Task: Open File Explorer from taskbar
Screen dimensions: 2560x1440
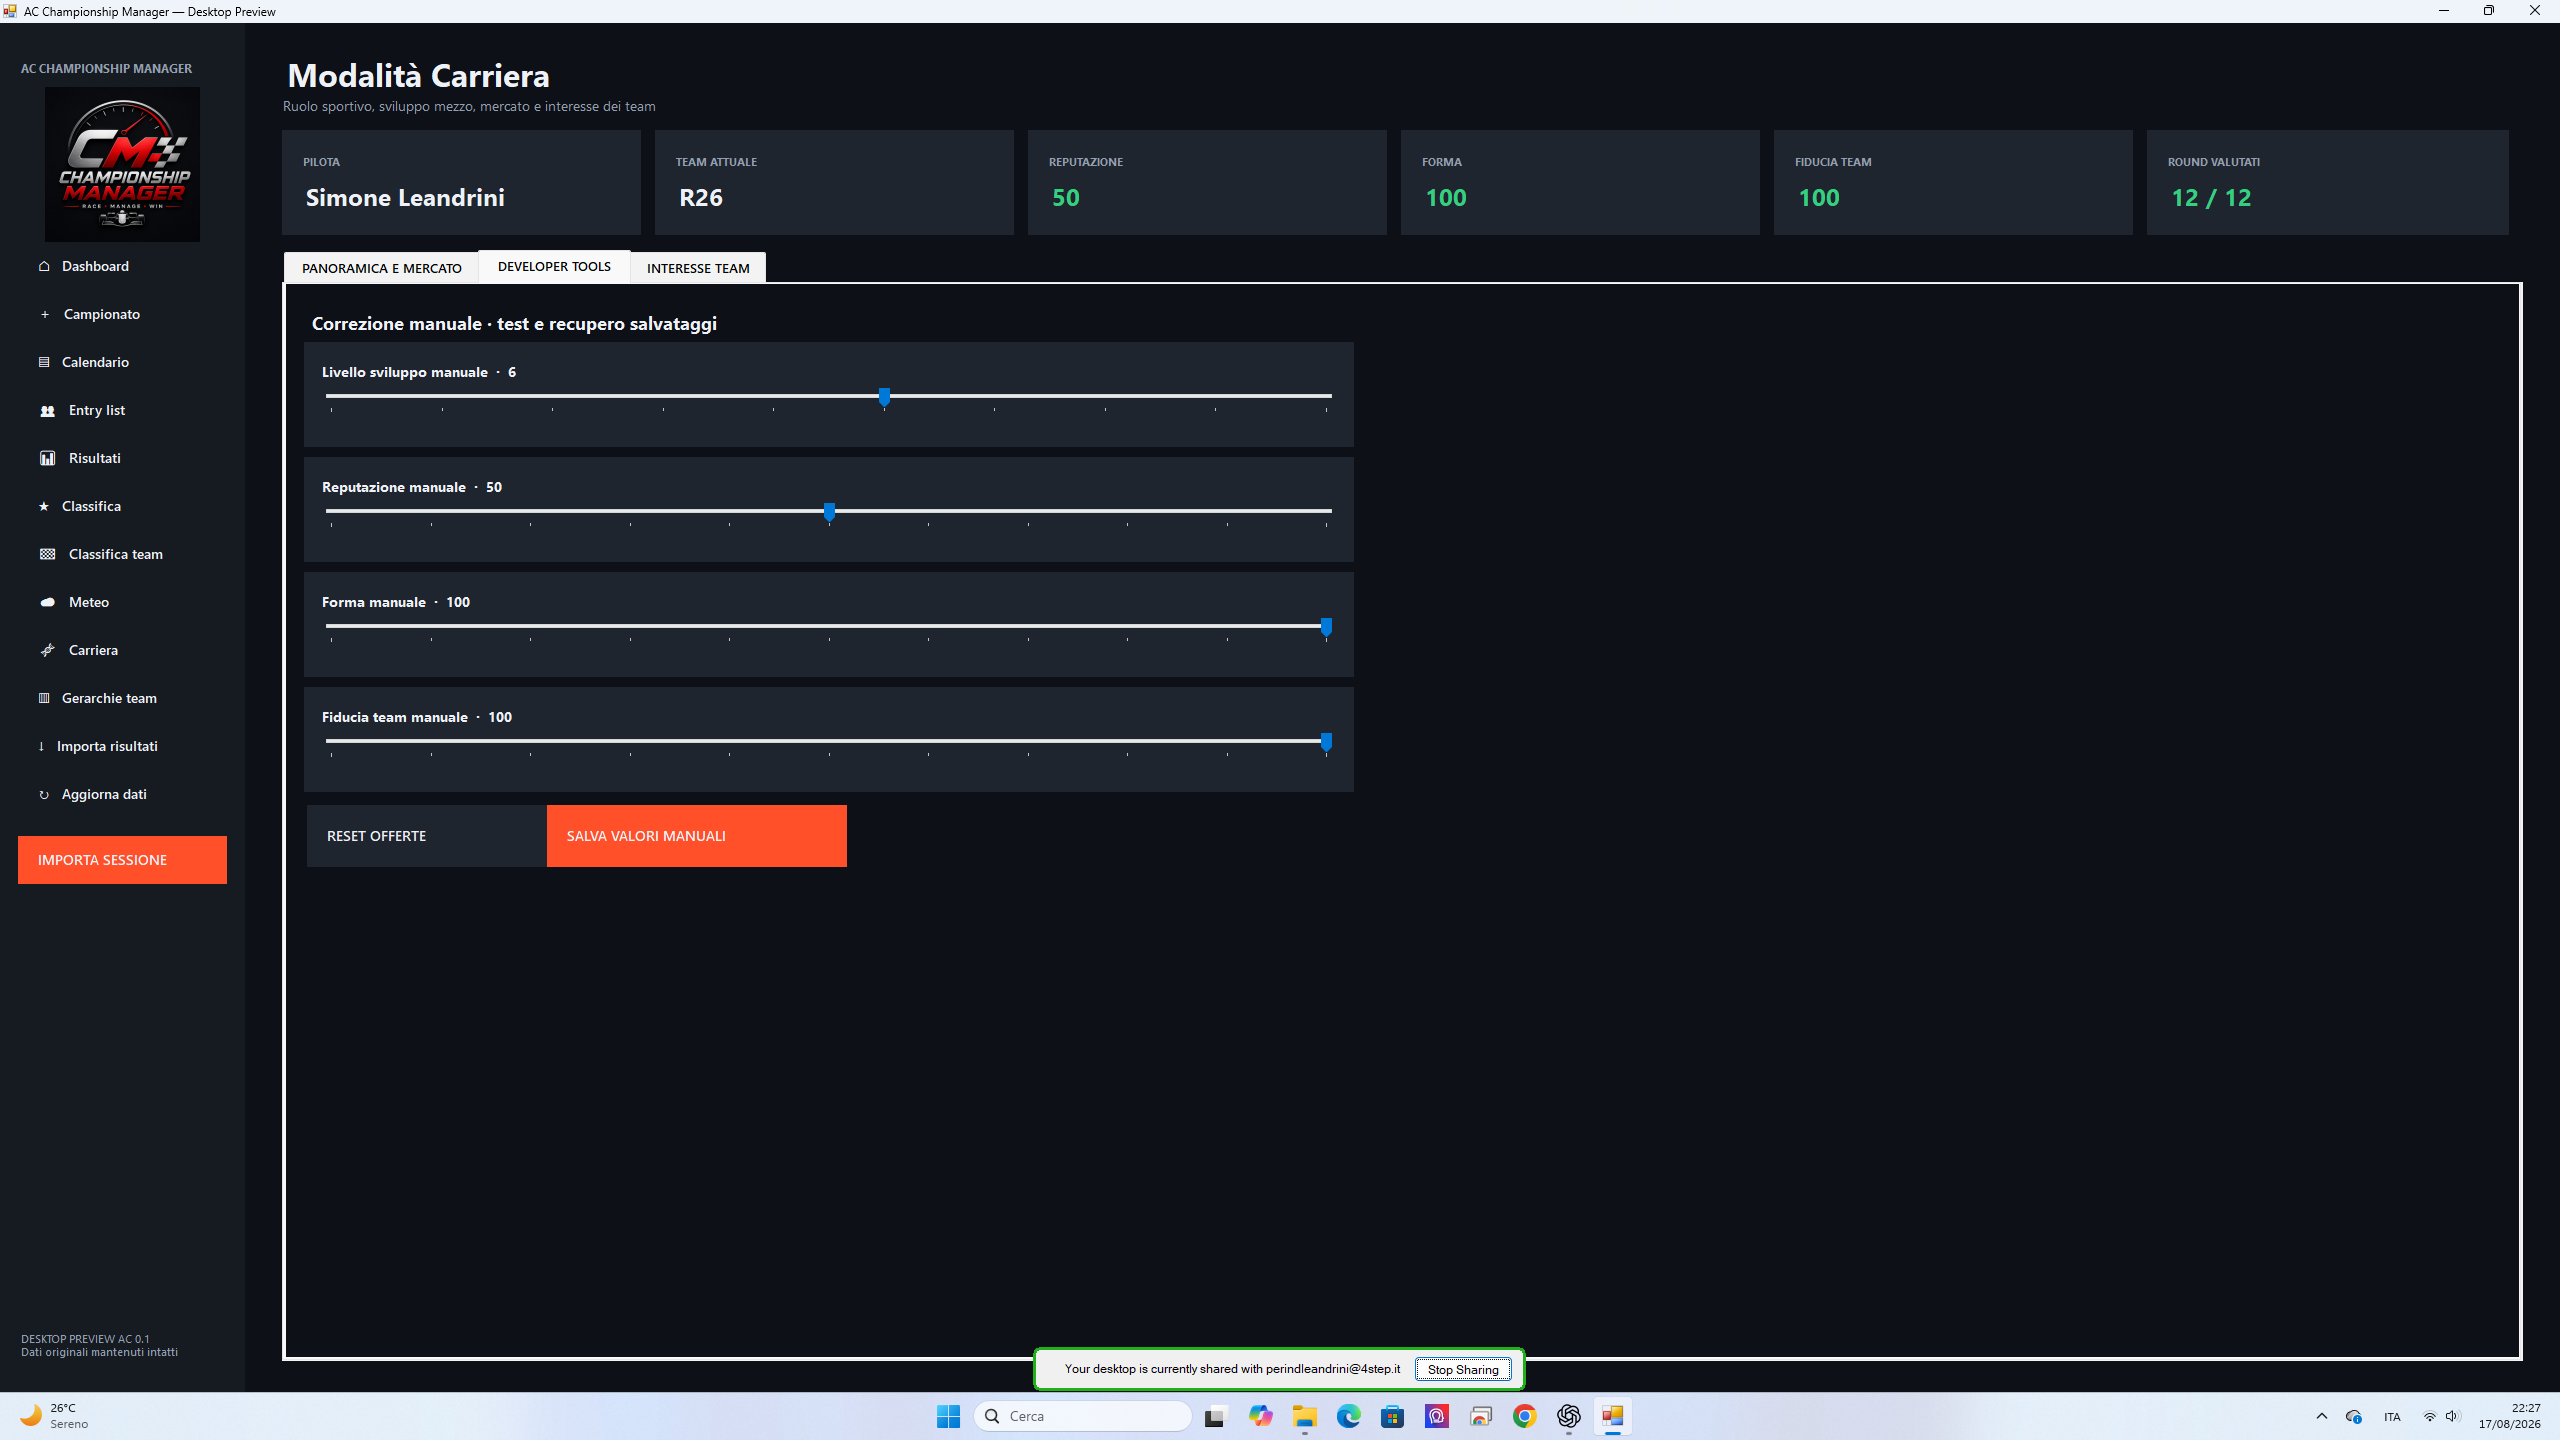Action: [x=1304, y=1416]
